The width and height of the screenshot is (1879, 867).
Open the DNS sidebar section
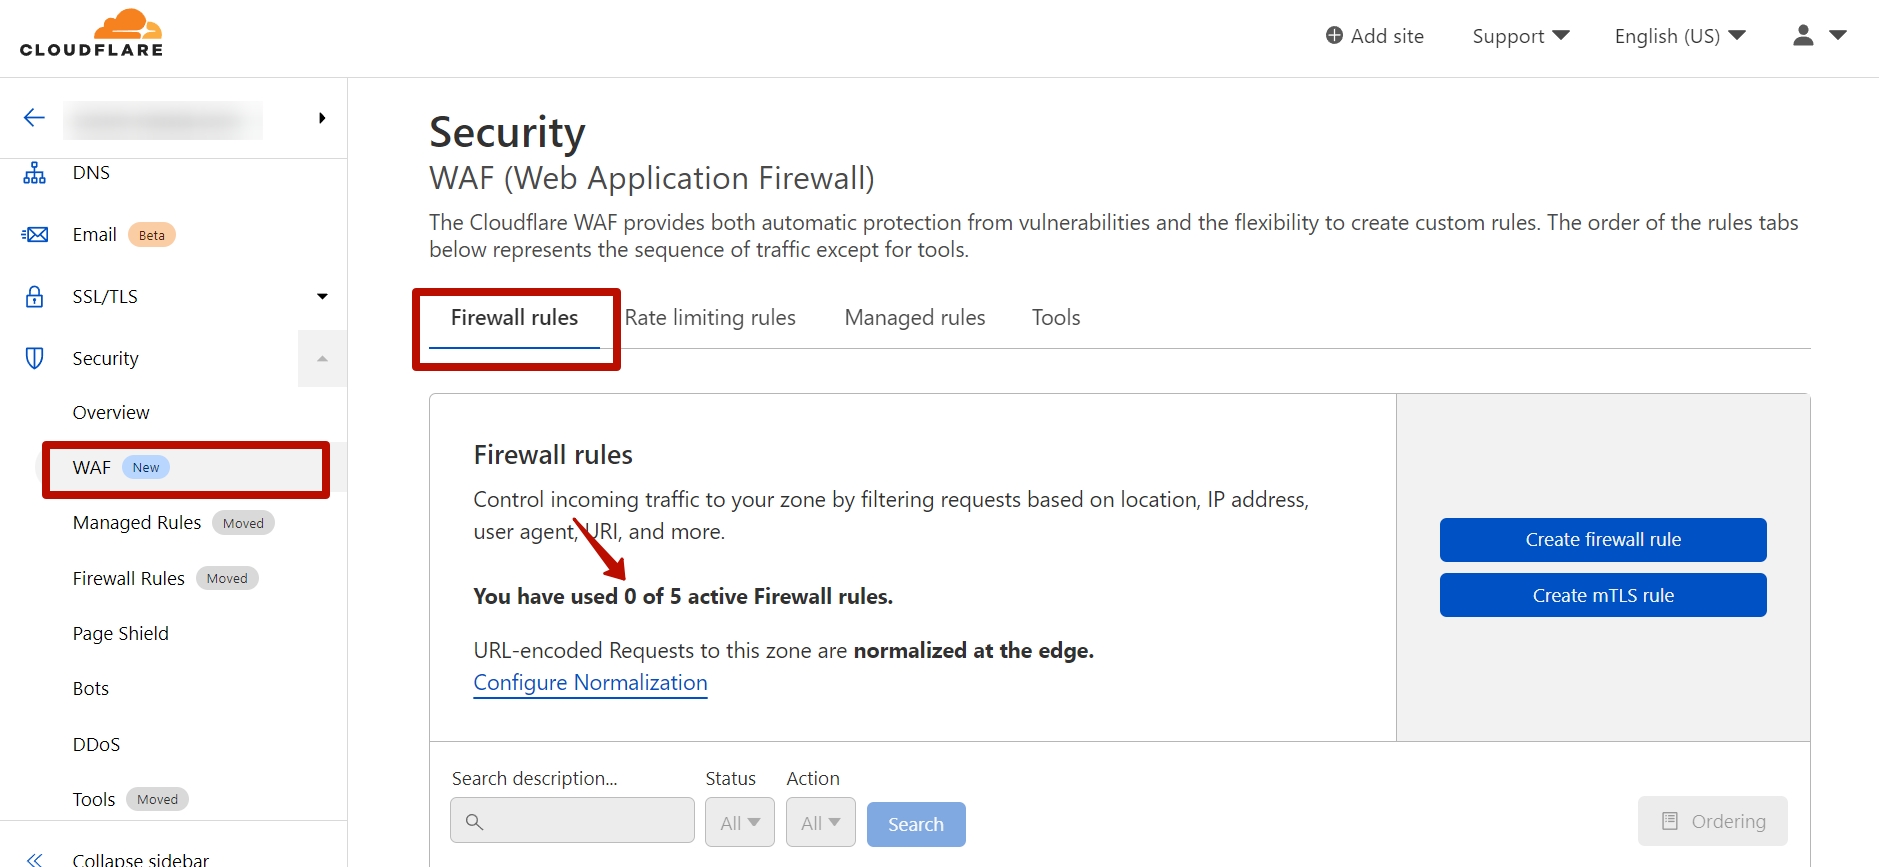[91, 173]
